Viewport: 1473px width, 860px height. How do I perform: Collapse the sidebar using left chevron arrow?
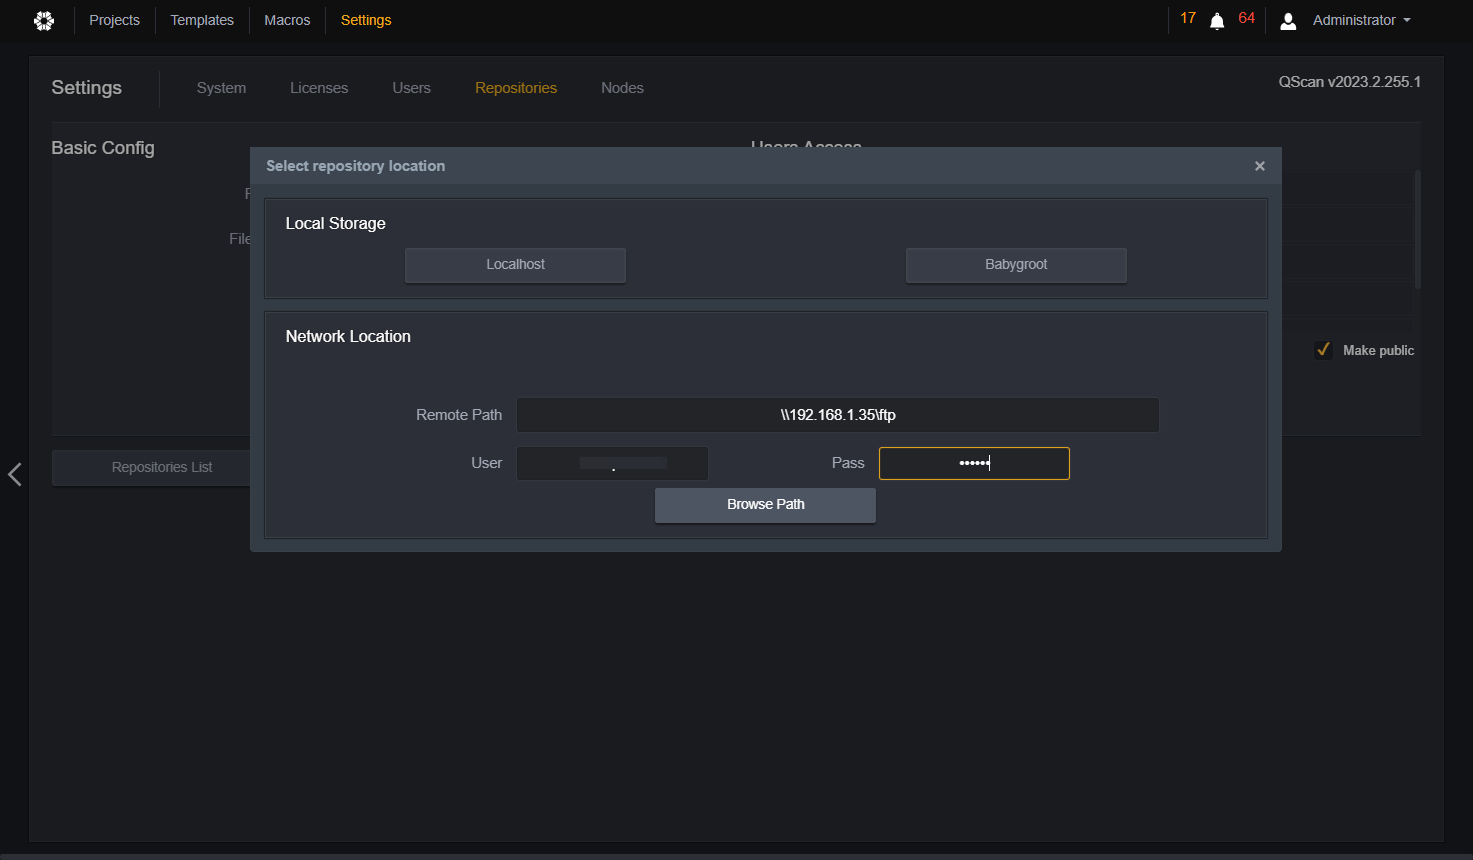coord(15,474)
